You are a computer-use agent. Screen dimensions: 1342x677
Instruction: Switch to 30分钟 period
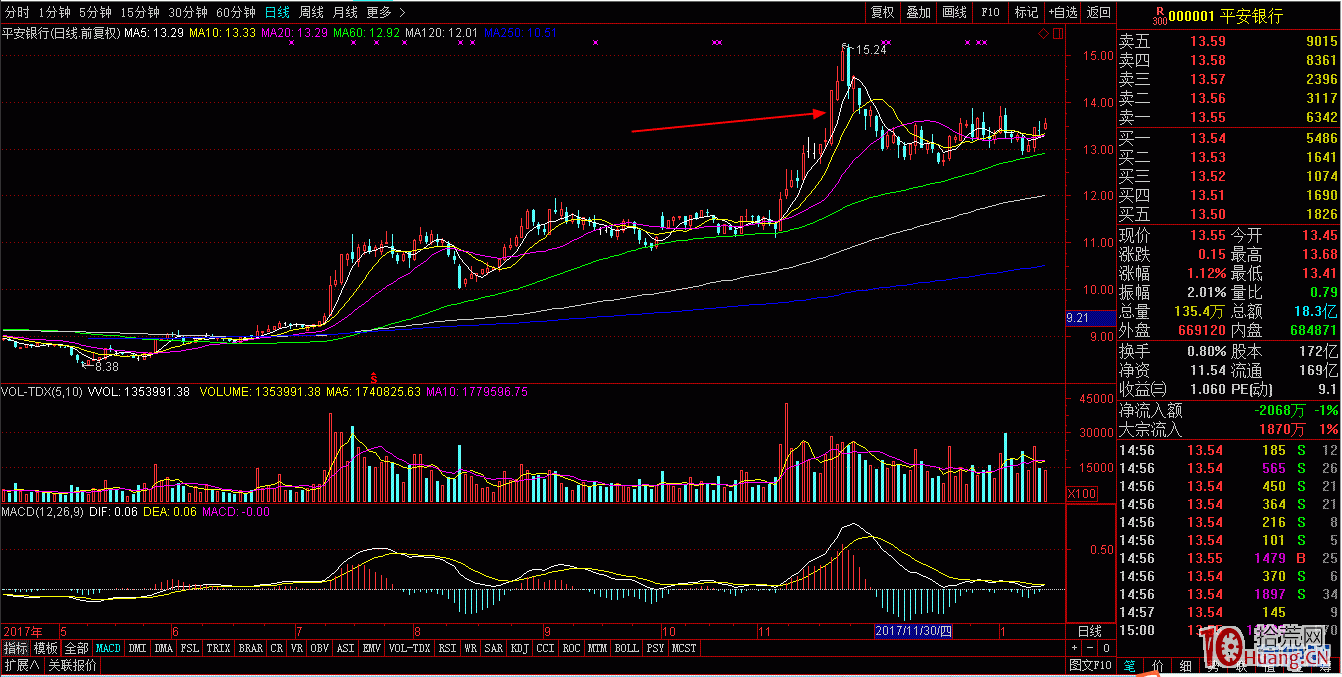coord(187,12)
